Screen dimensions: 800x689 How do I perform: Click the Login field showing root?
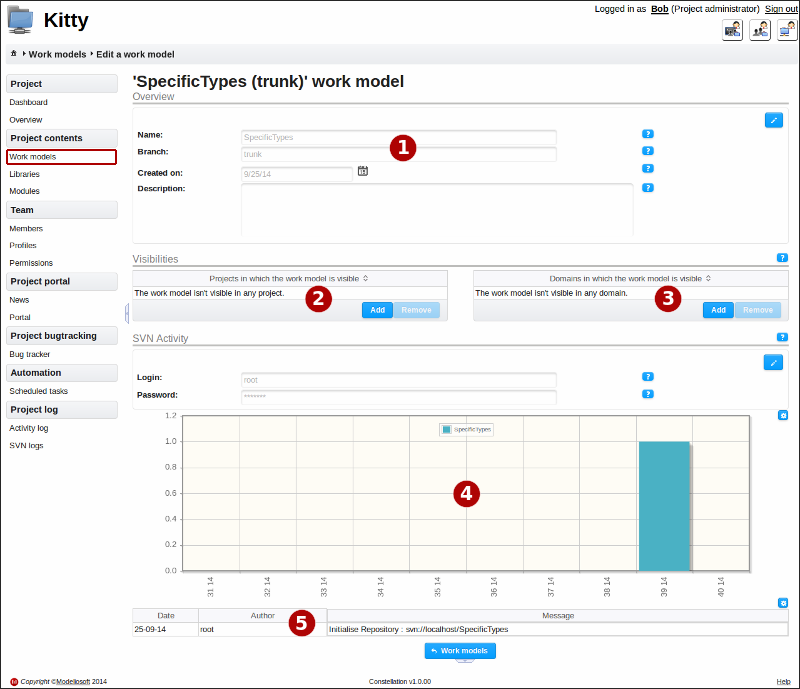pyautogui.click(x=399, y=380)
